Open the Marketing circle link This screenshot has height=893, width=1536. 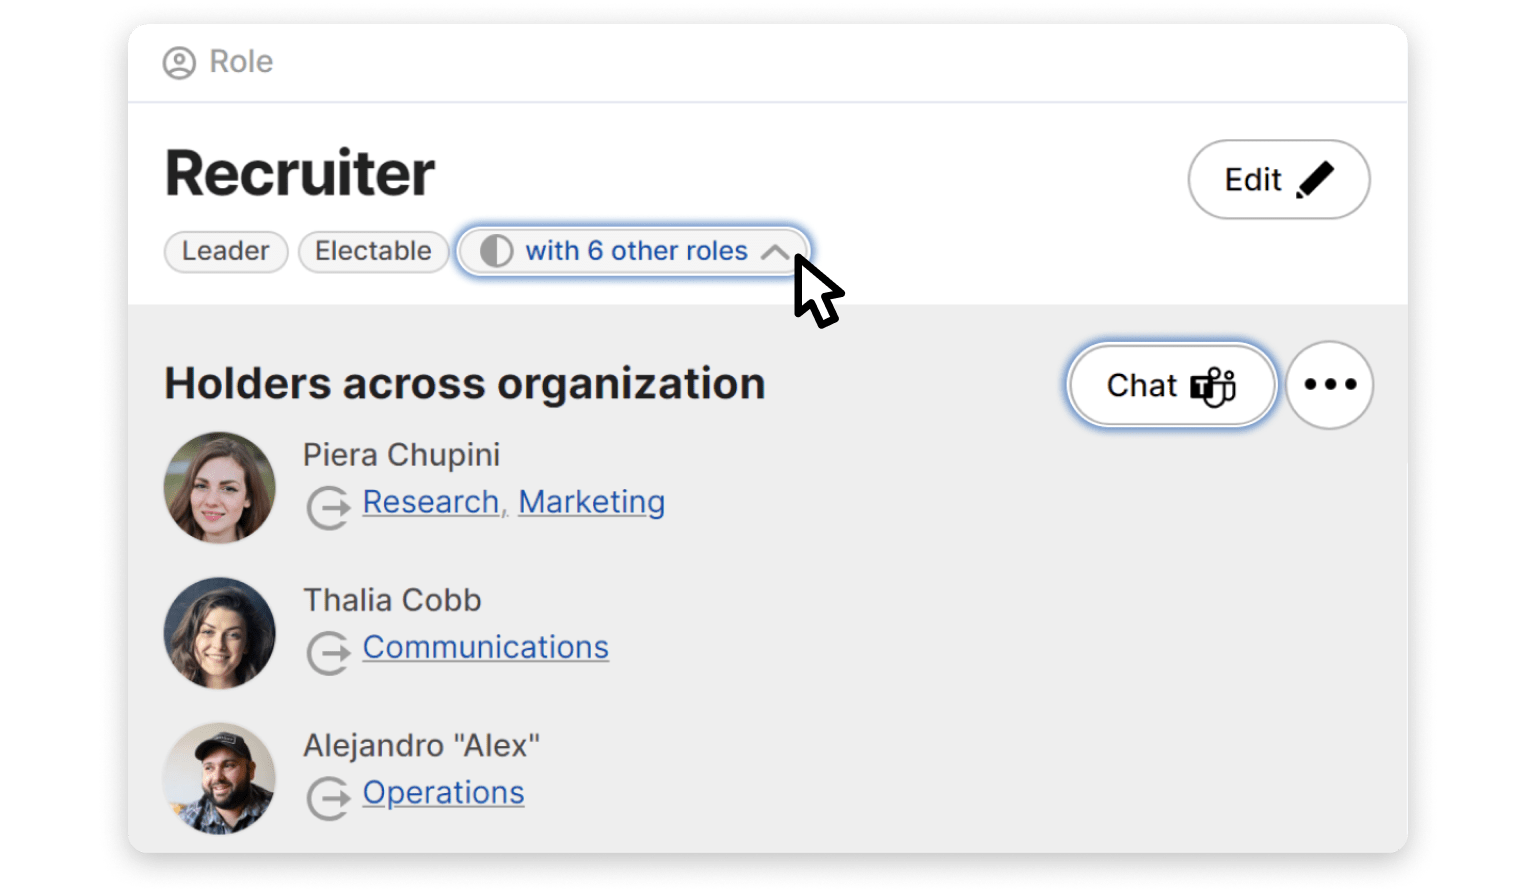pos(591,502)
